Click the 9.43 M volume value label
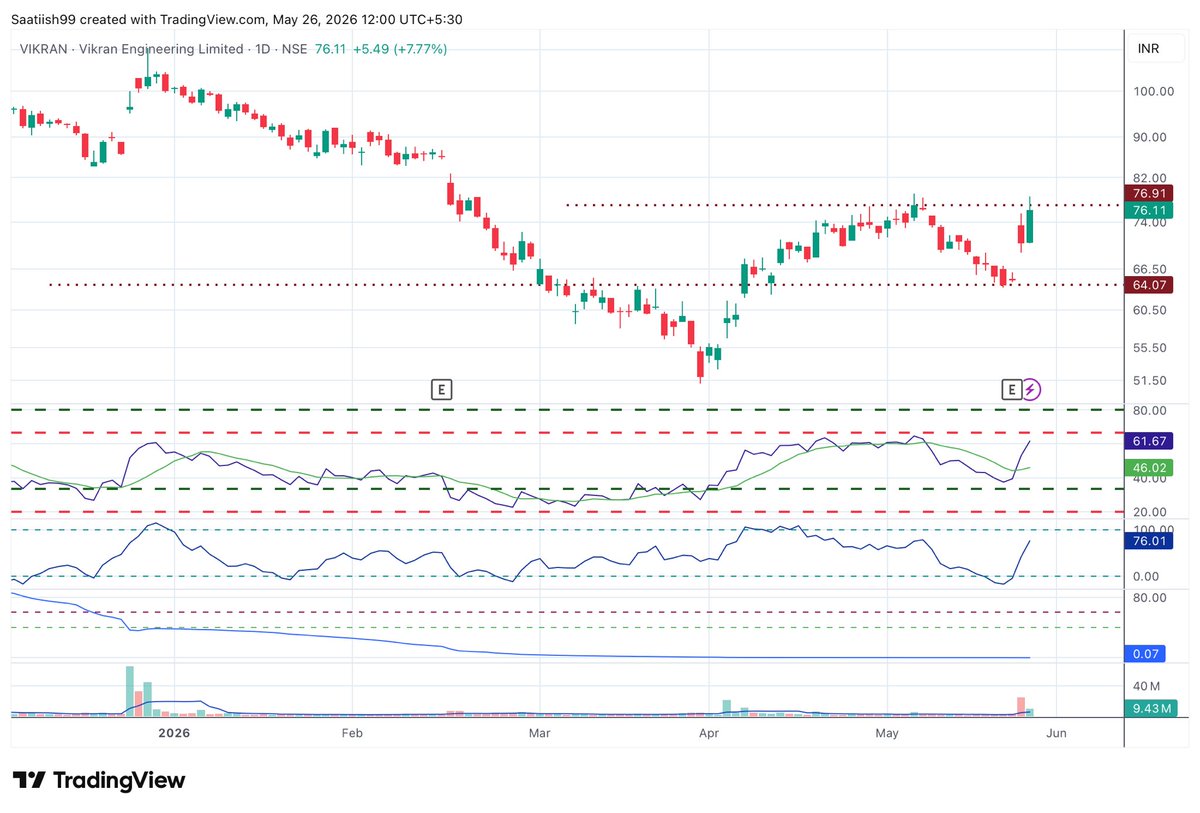The width and height of the screenshot is (1200, 813). 1152,709
